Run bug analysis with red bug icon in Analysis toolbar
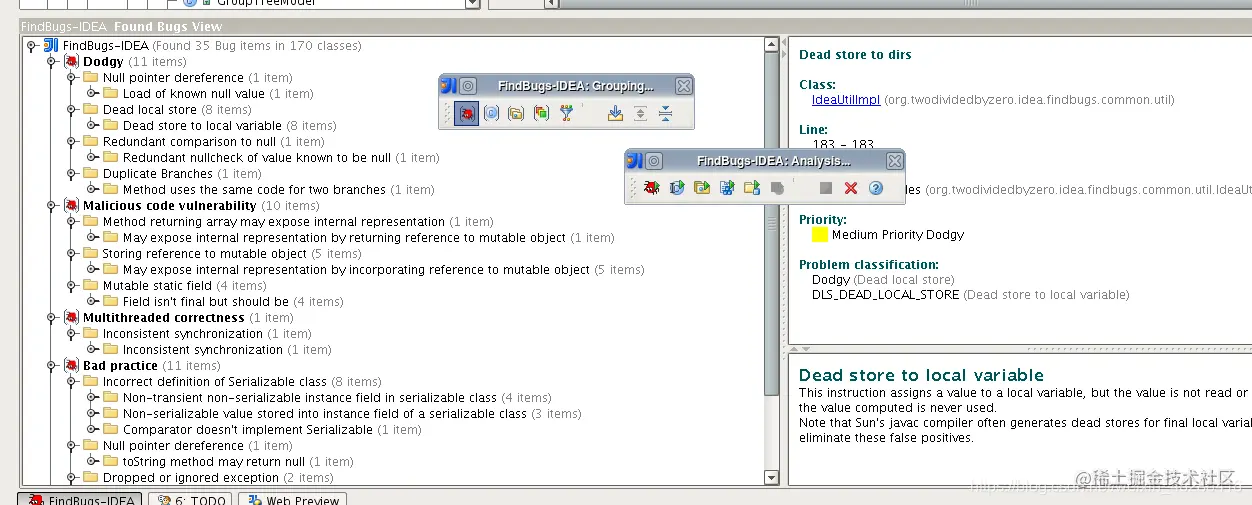 click(x=652, y=187)
